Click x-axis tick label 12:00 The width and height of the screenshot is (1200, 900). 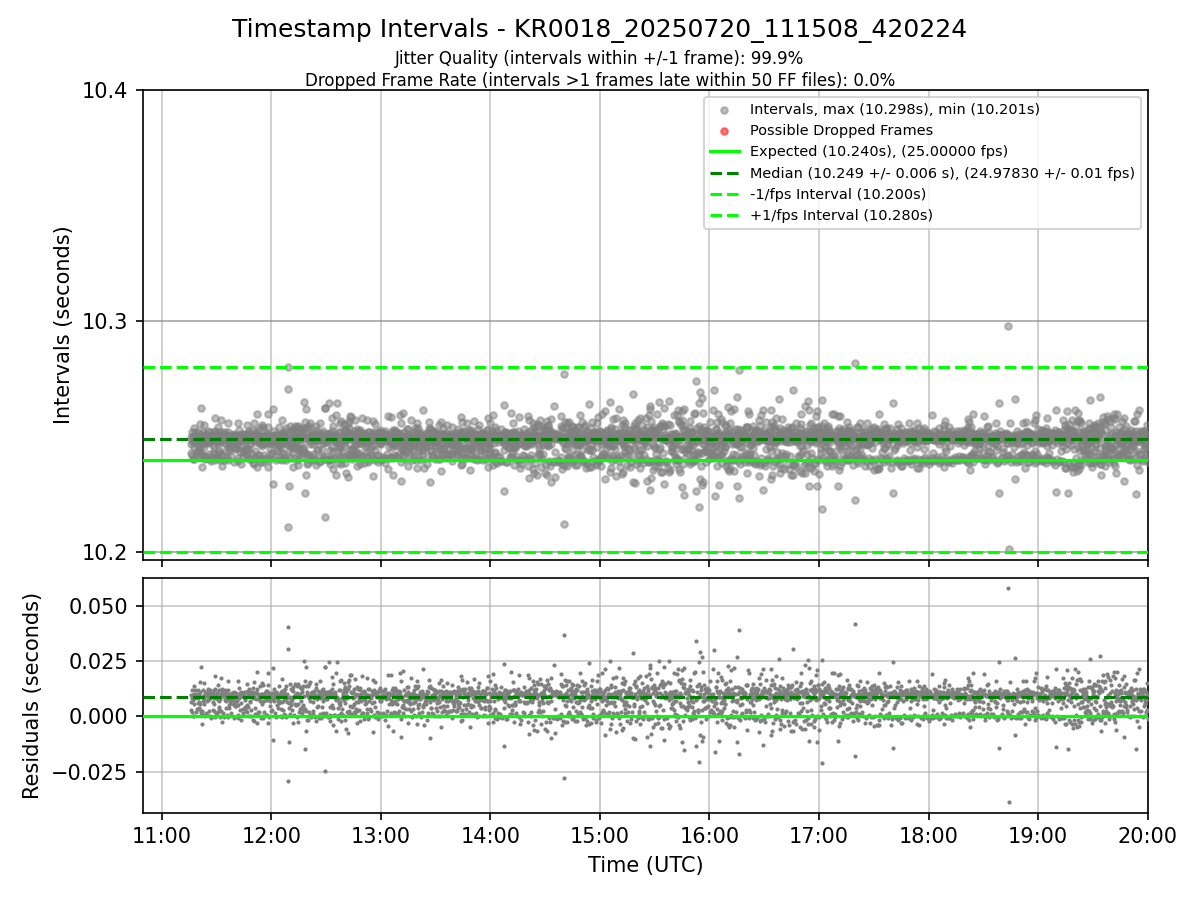(271, 835)
